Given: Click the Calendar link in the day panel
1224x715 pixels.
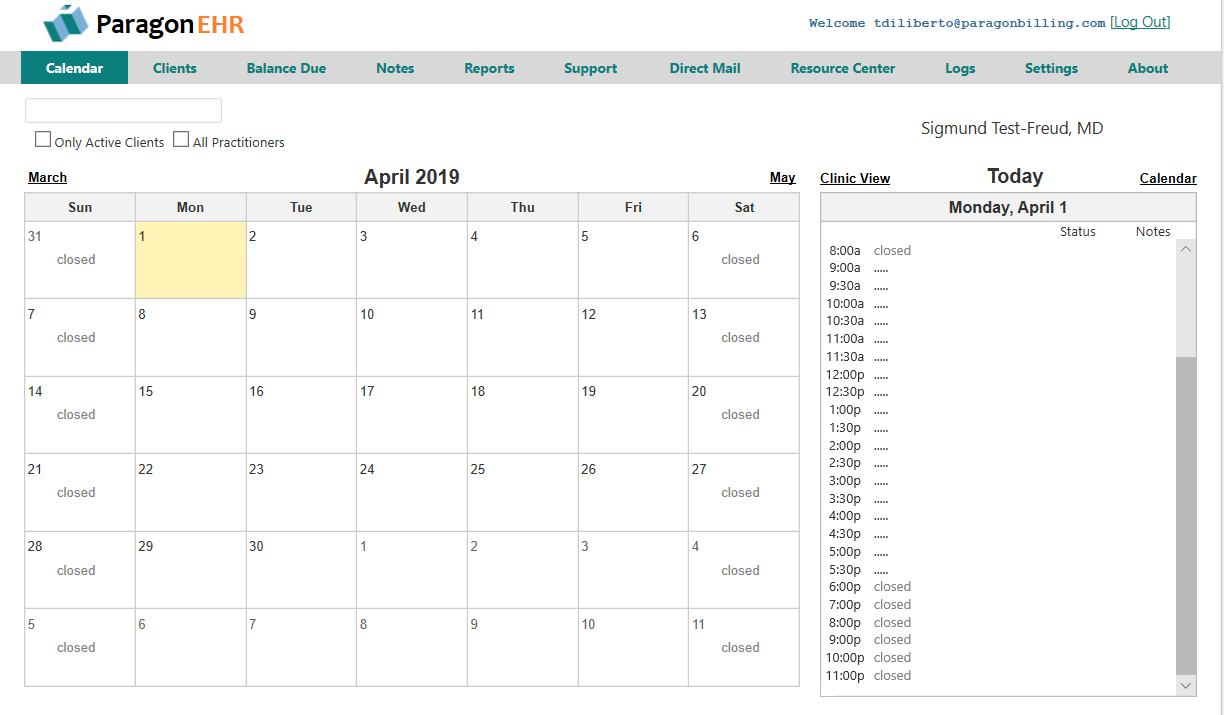Looking at the screenshot, I should coord(1168,178).
